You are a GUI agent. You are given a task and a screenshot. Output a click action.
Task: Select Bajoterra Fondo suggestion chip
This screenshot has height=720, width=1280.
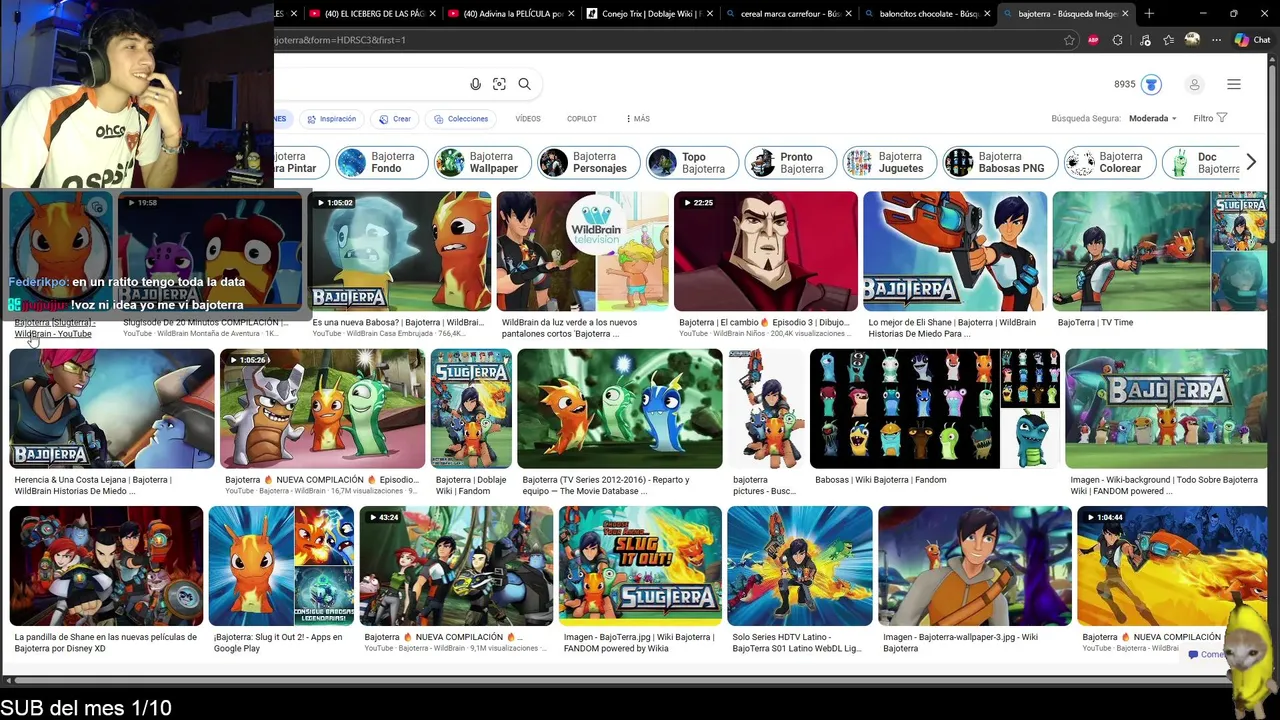(x=381, y=162)
